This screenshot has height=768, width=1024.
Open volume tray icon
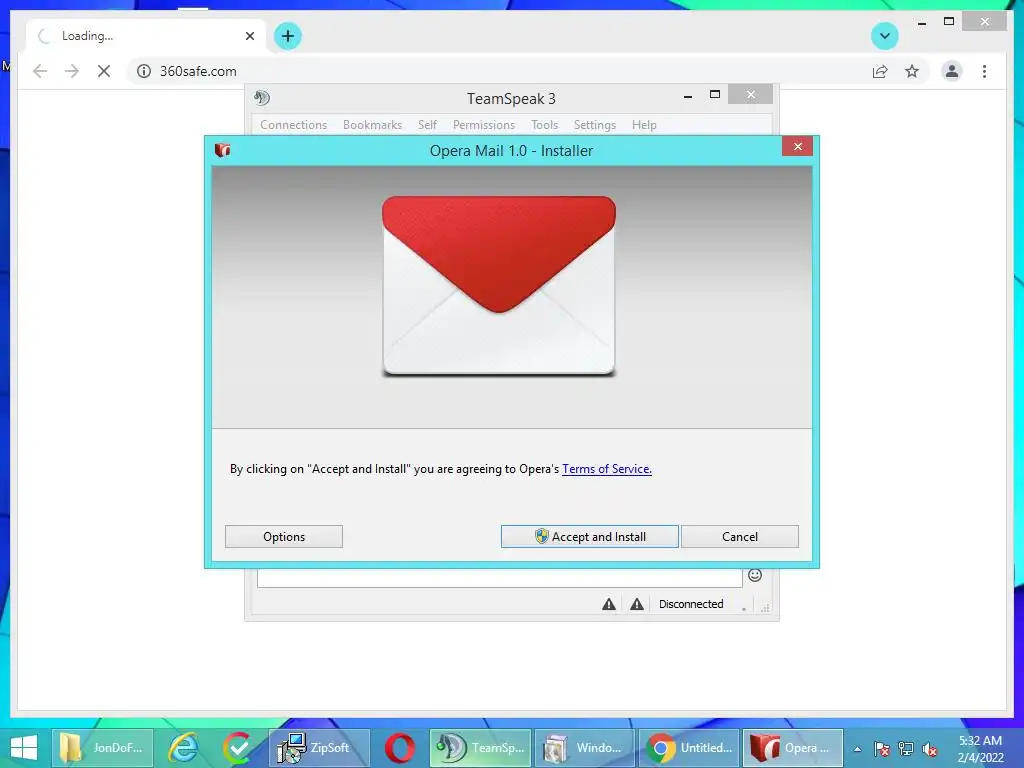[930, 749]
